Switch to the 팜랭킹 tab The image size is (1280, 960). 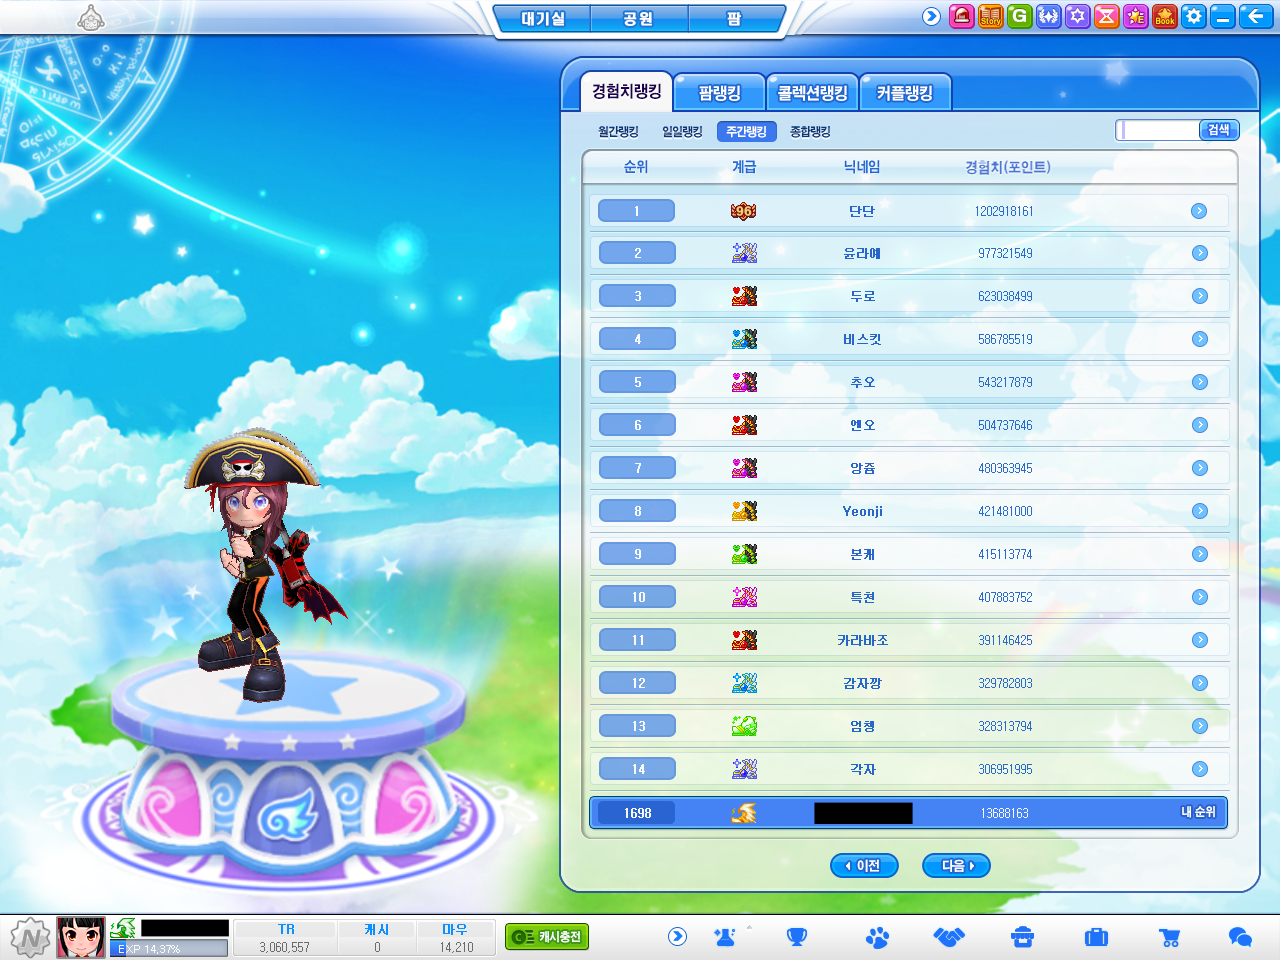[720, 93]
